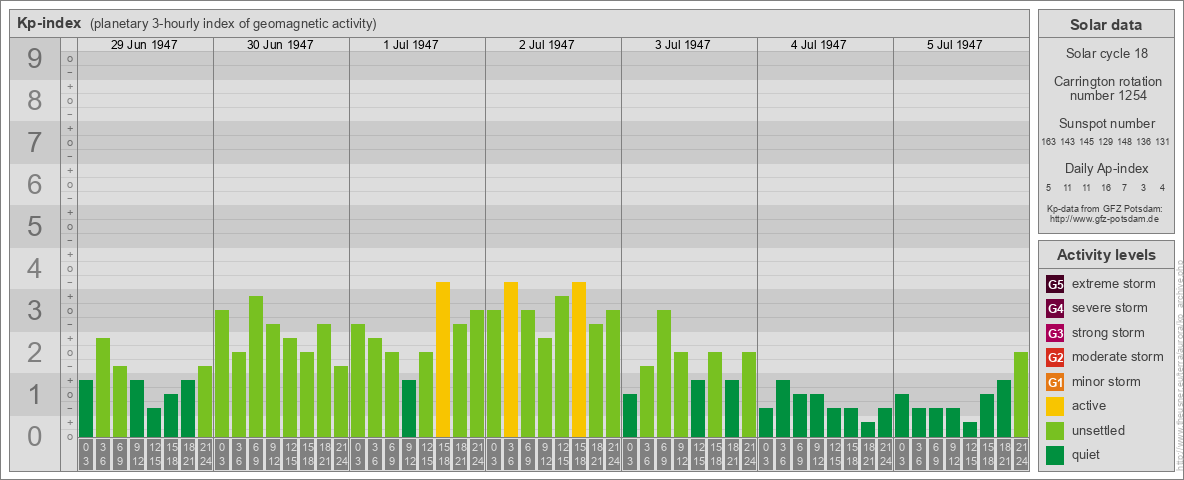Click the large Kp scale number 0
This screenshot has height=480, width=1184.
[34, 436]
